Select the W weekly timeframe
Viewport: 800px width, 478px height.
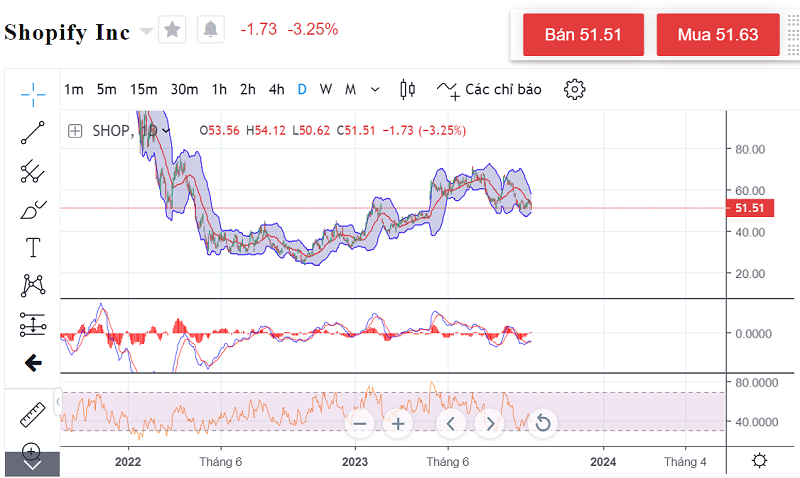326,89
